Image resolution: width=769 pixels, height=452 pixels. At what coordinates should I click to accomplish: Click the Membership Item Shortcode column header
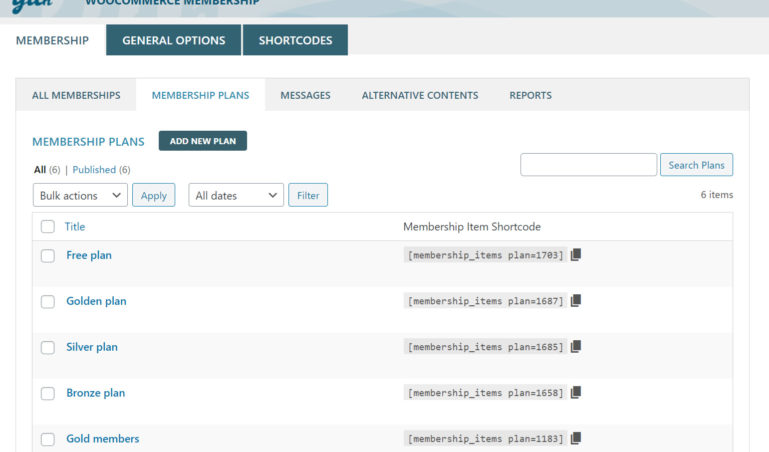tap(472, 226)
